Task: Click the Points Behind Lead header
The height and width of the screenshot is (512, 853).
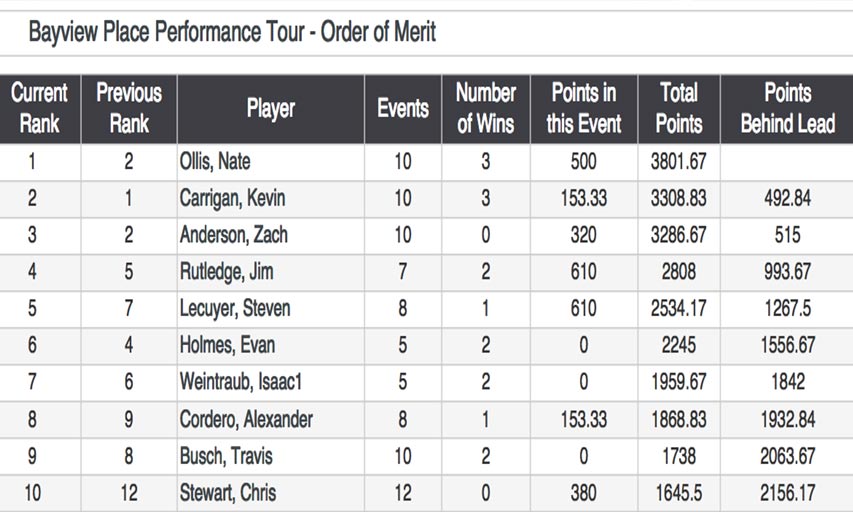Action: [787, 109]
